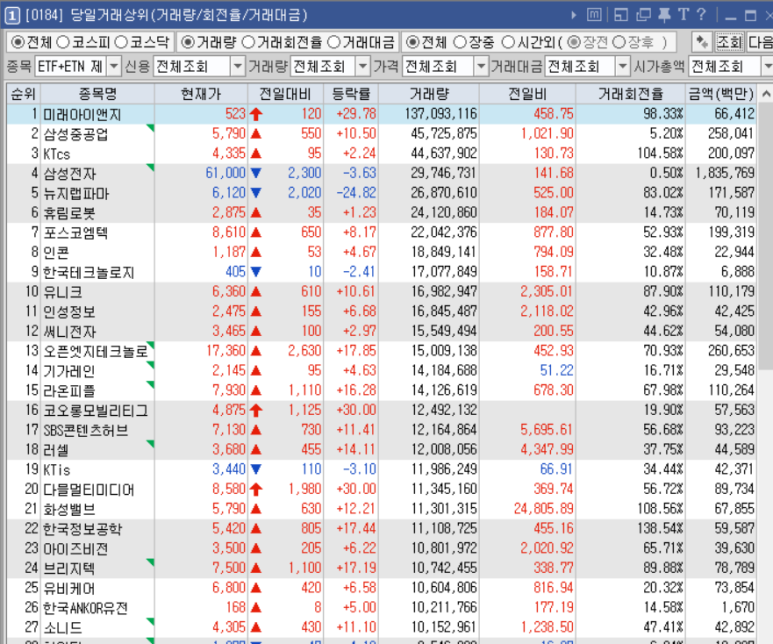
Task: Click 전일비 value 24,805.89
Action: coord(544,508)
